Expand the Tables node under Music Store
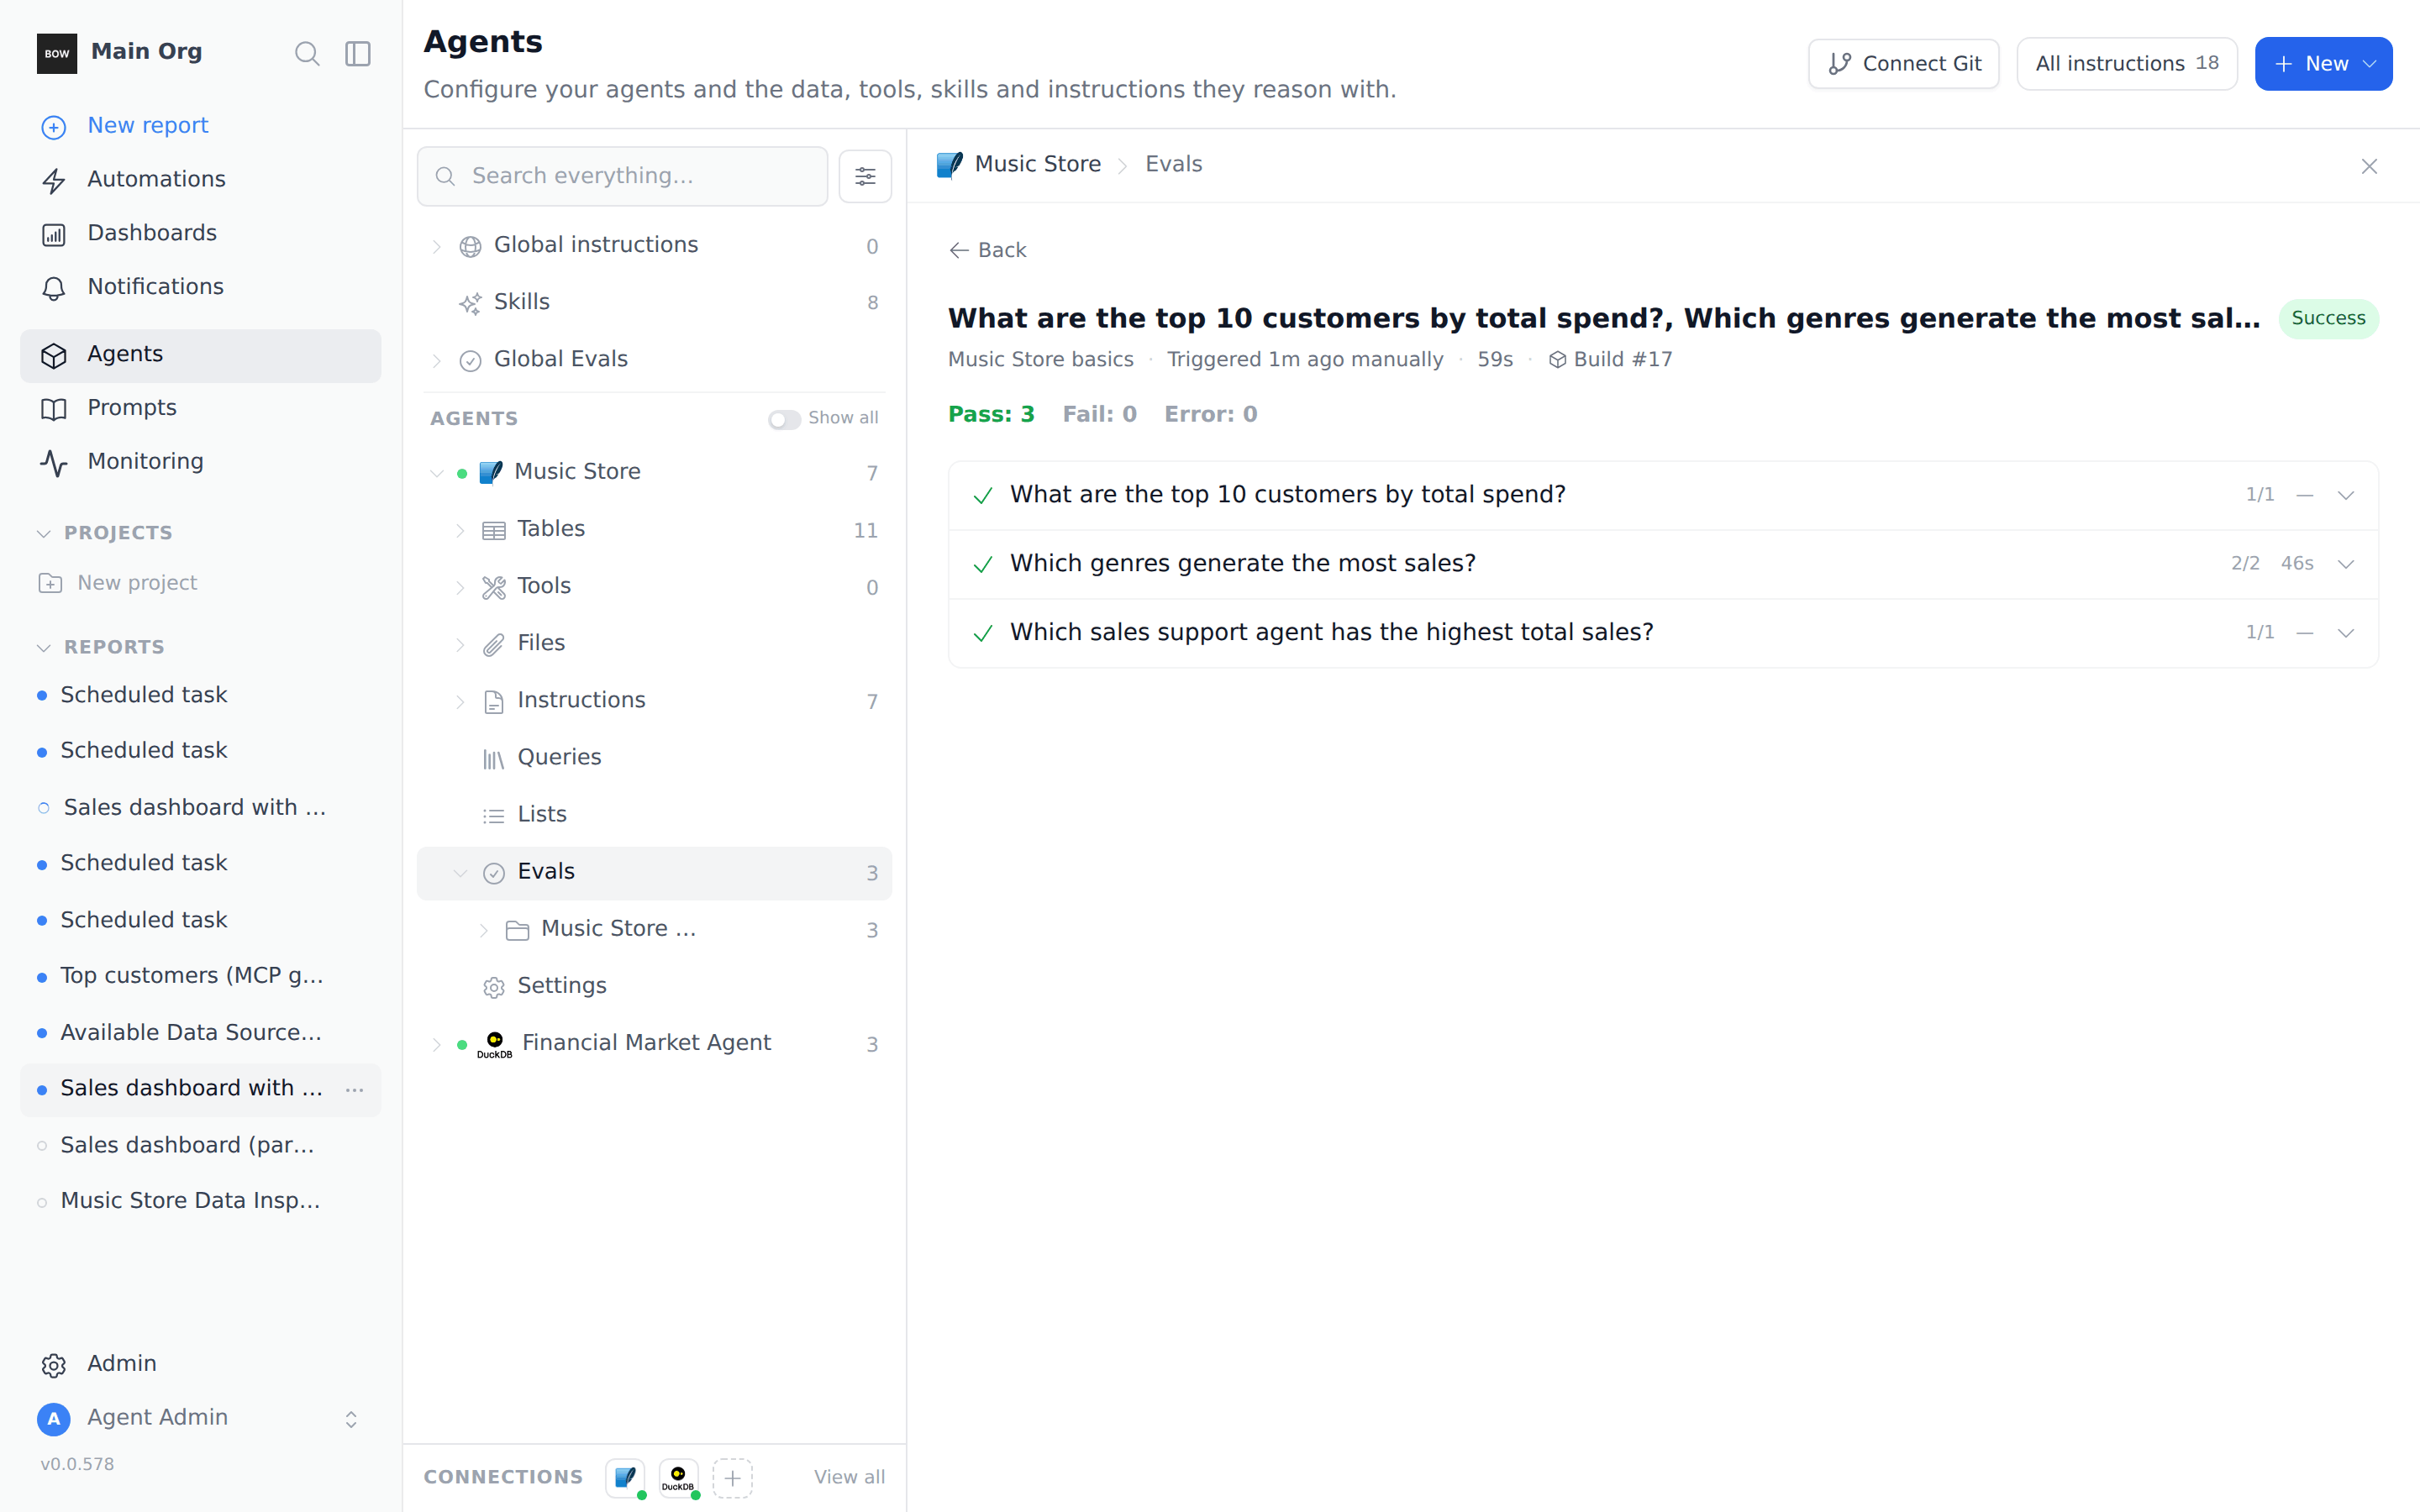This screenshot has width=2420, height=1512. coord(460,530)
